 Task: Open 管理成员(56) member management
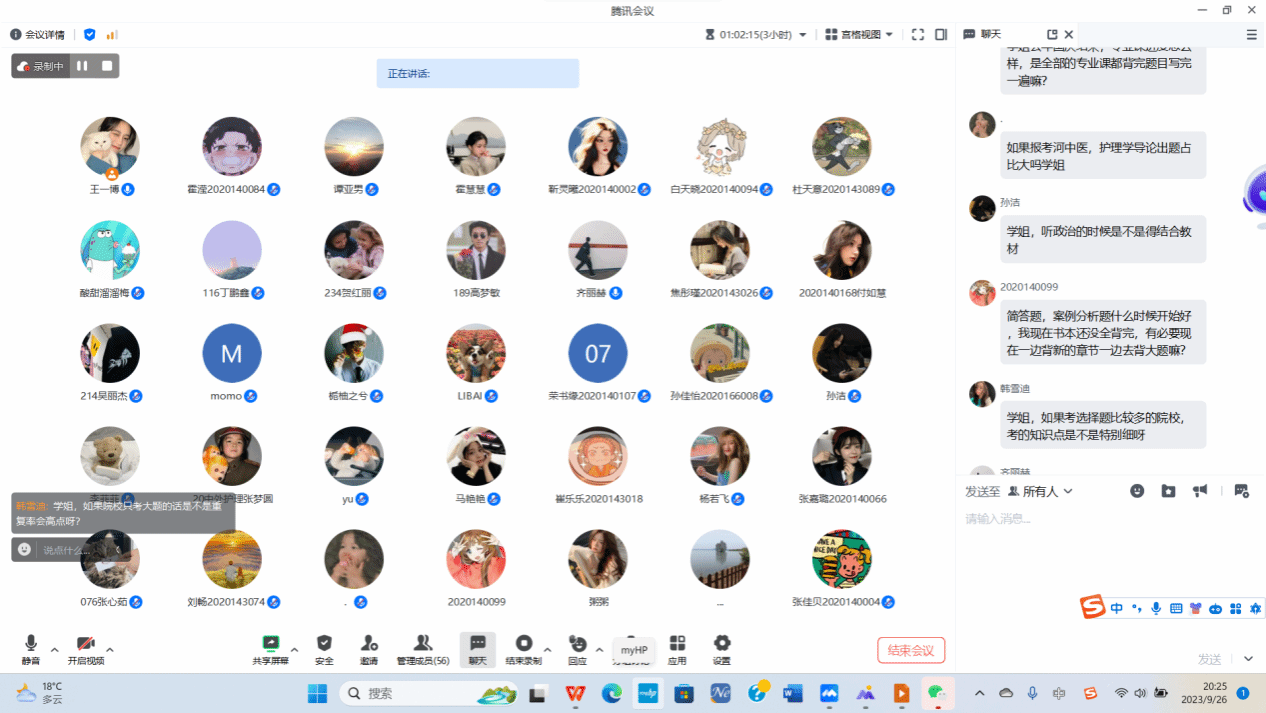[x=423, y=645]
